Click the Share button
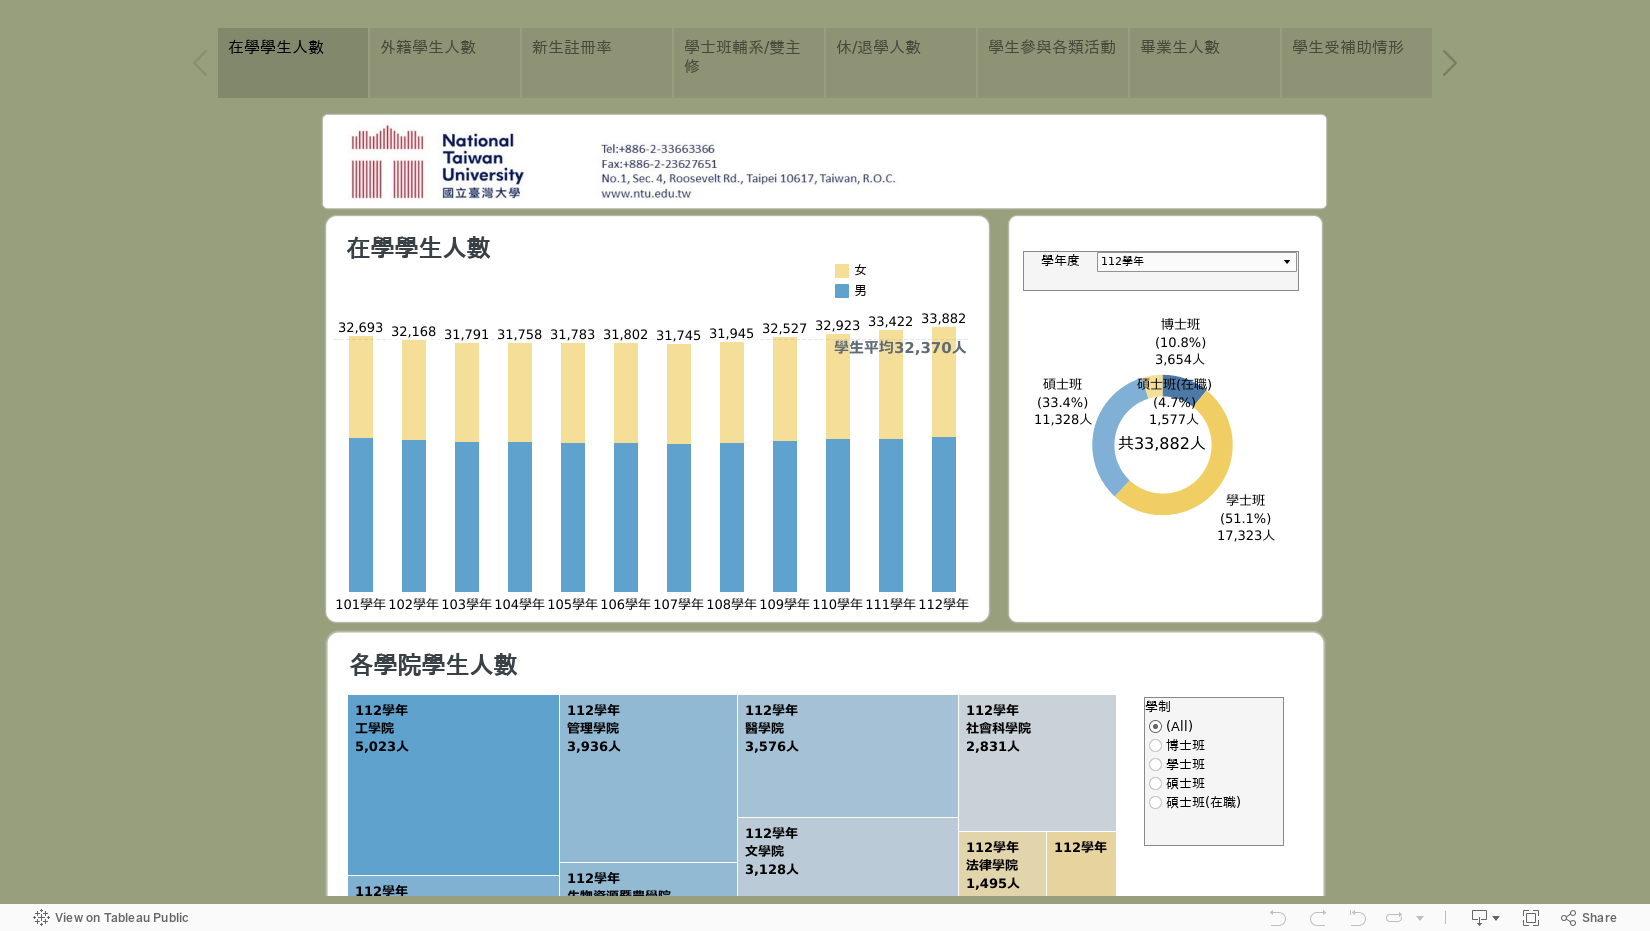 coord(1589,918)
